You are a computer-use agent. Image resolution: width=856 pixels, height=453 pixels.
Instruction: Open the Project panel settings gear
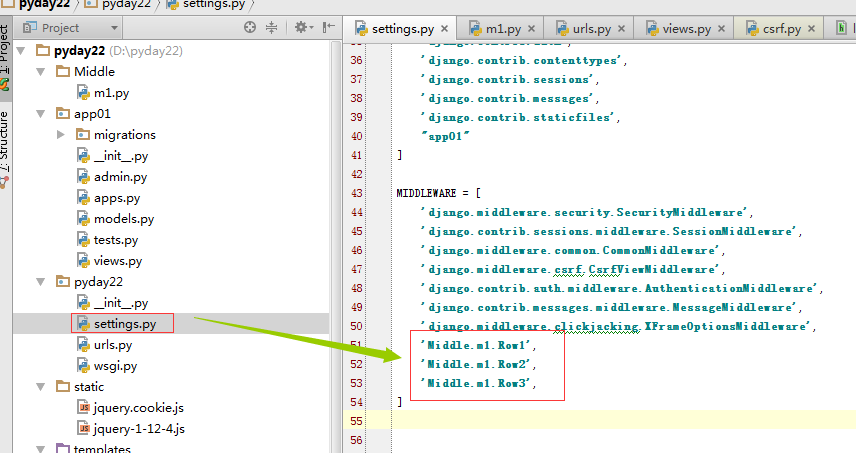(301, 28)
